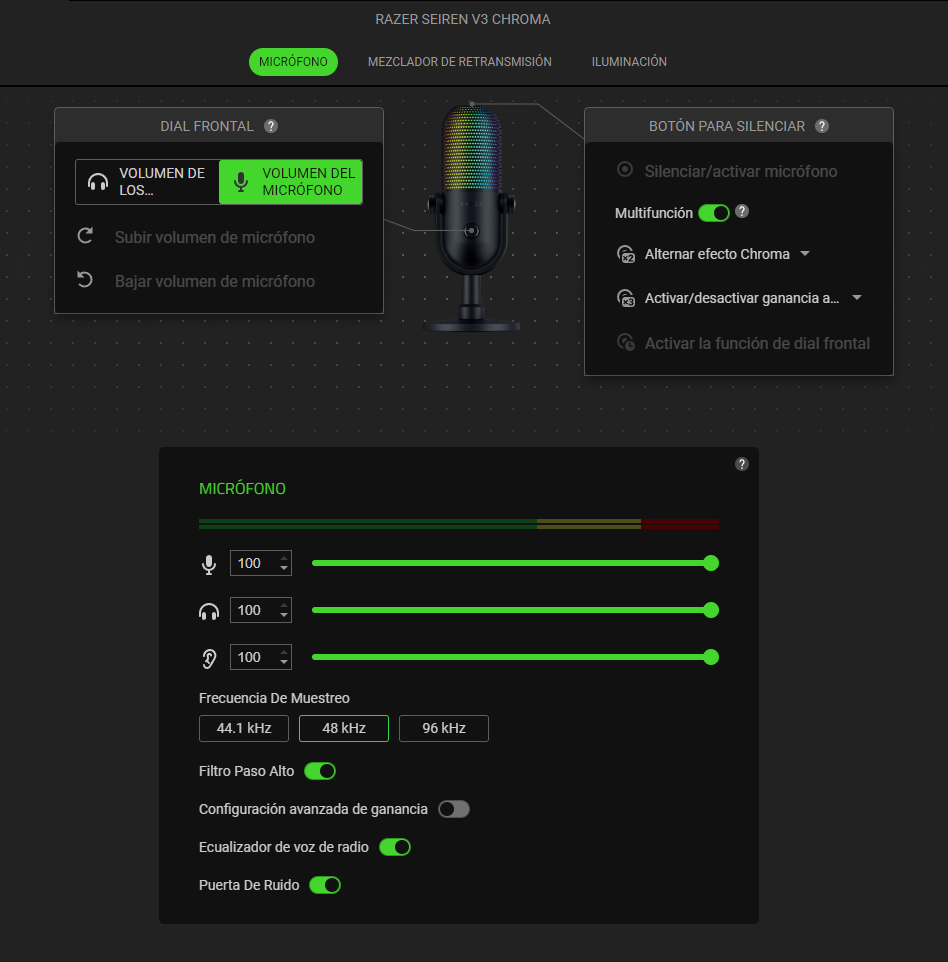
Task: Click the microphone volume slider handle
Action: point(711,563)
